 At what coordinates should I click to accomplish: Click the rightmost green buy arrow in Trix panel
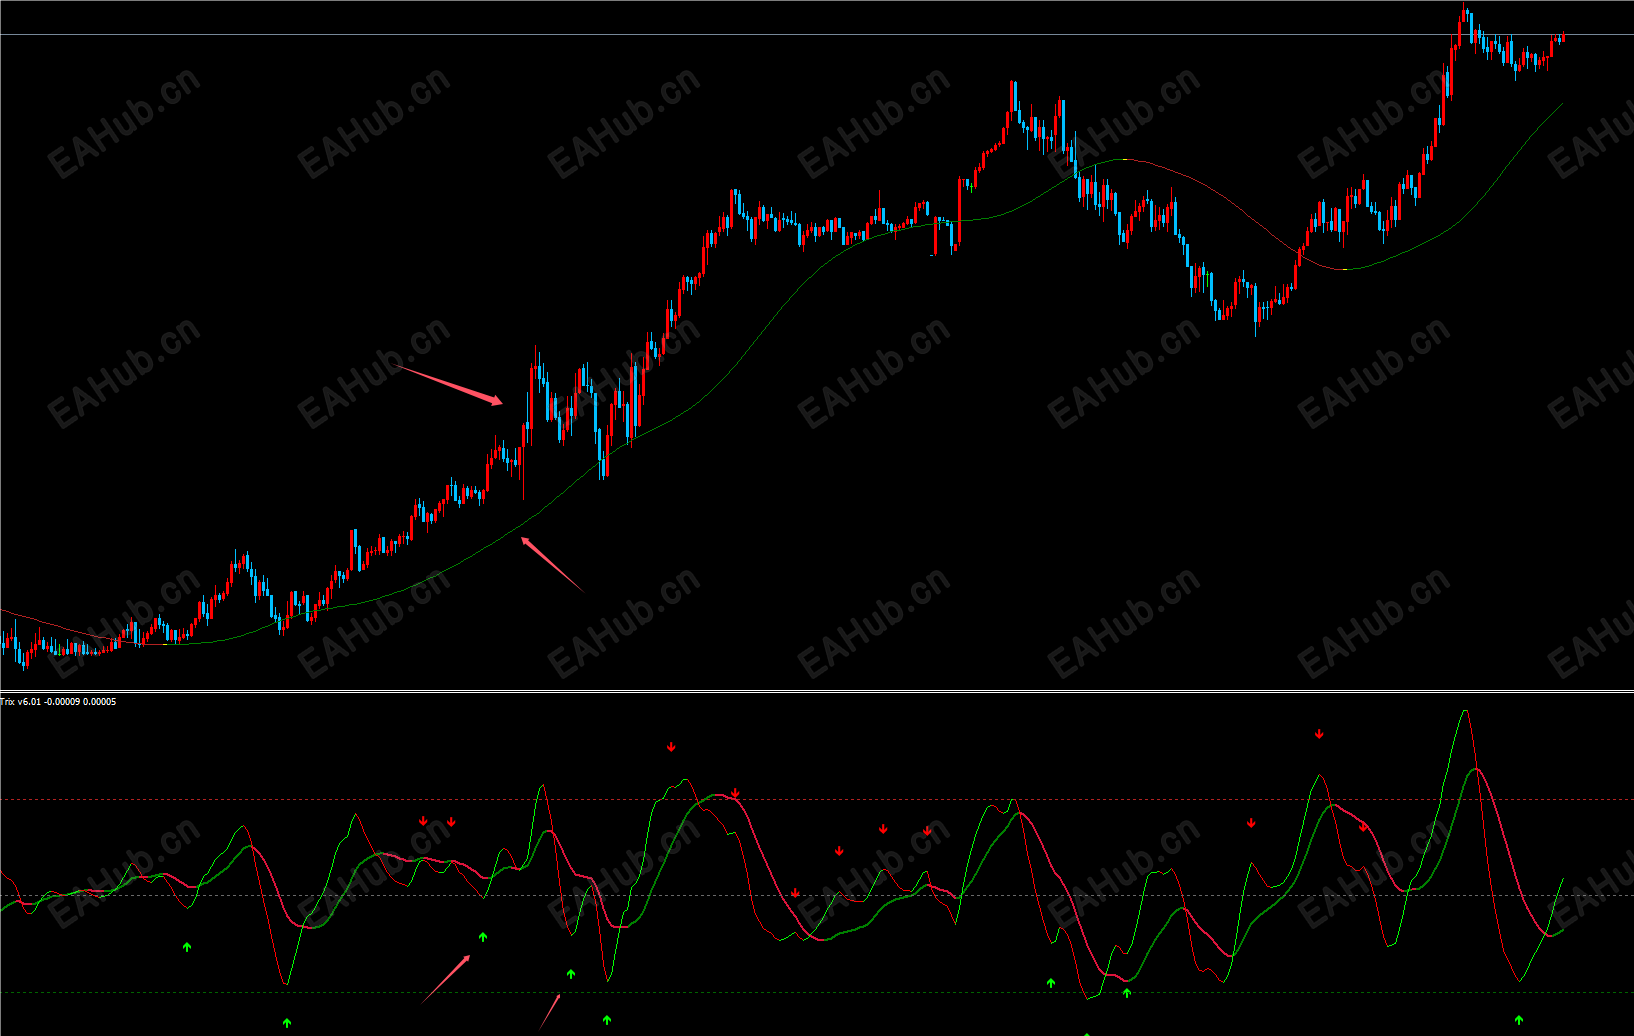(x=1519, y=1020)
